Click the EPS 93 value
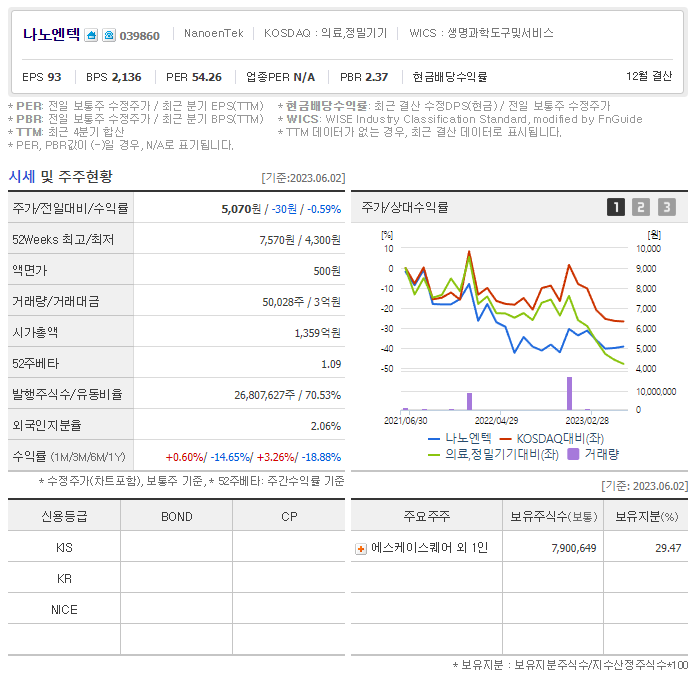The width and height of the screenshot is (697, 677). (42, 77)
